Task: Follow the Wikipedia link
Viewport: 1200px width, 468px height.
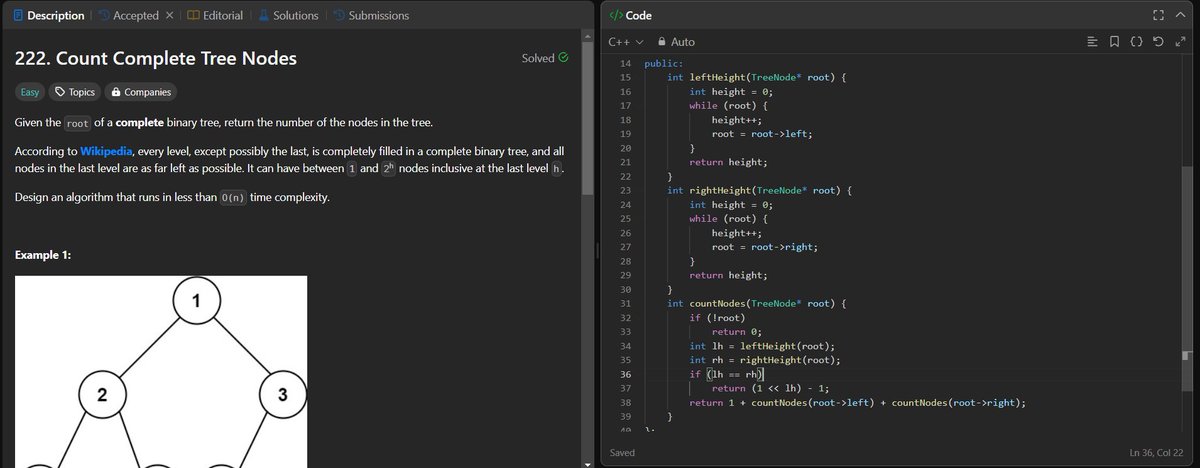Action: click(106, 150)
